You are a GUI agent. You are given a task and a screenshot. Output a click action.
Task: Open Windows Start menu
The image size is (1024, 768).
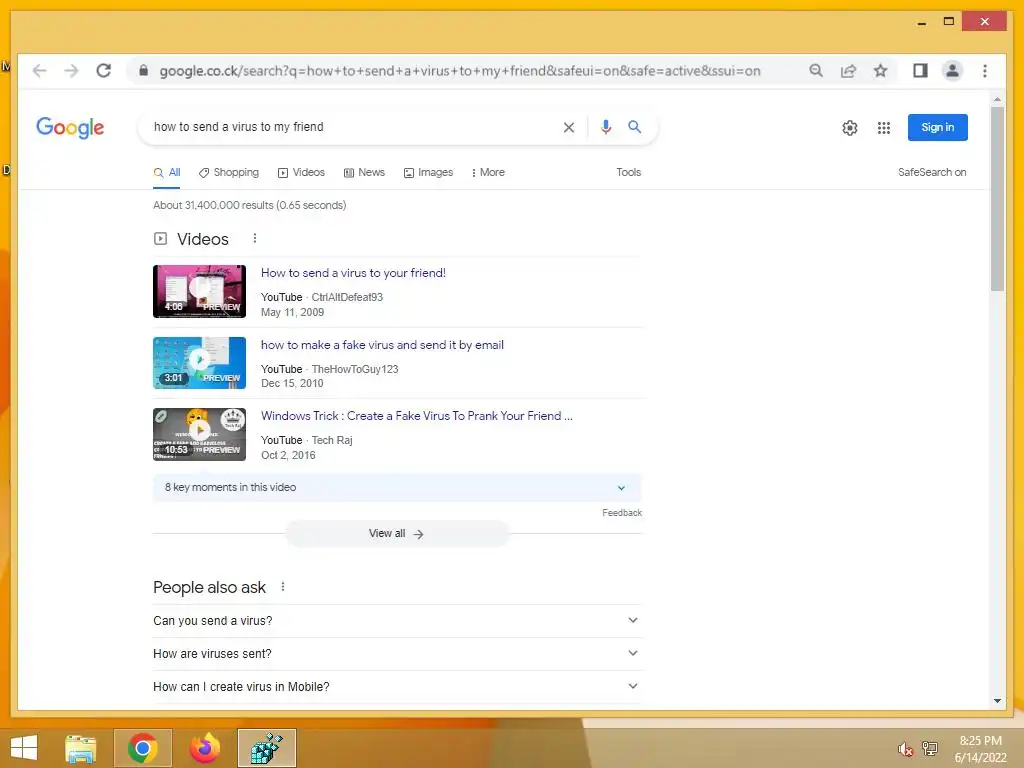pyautogui.click(x=24, y=748)
